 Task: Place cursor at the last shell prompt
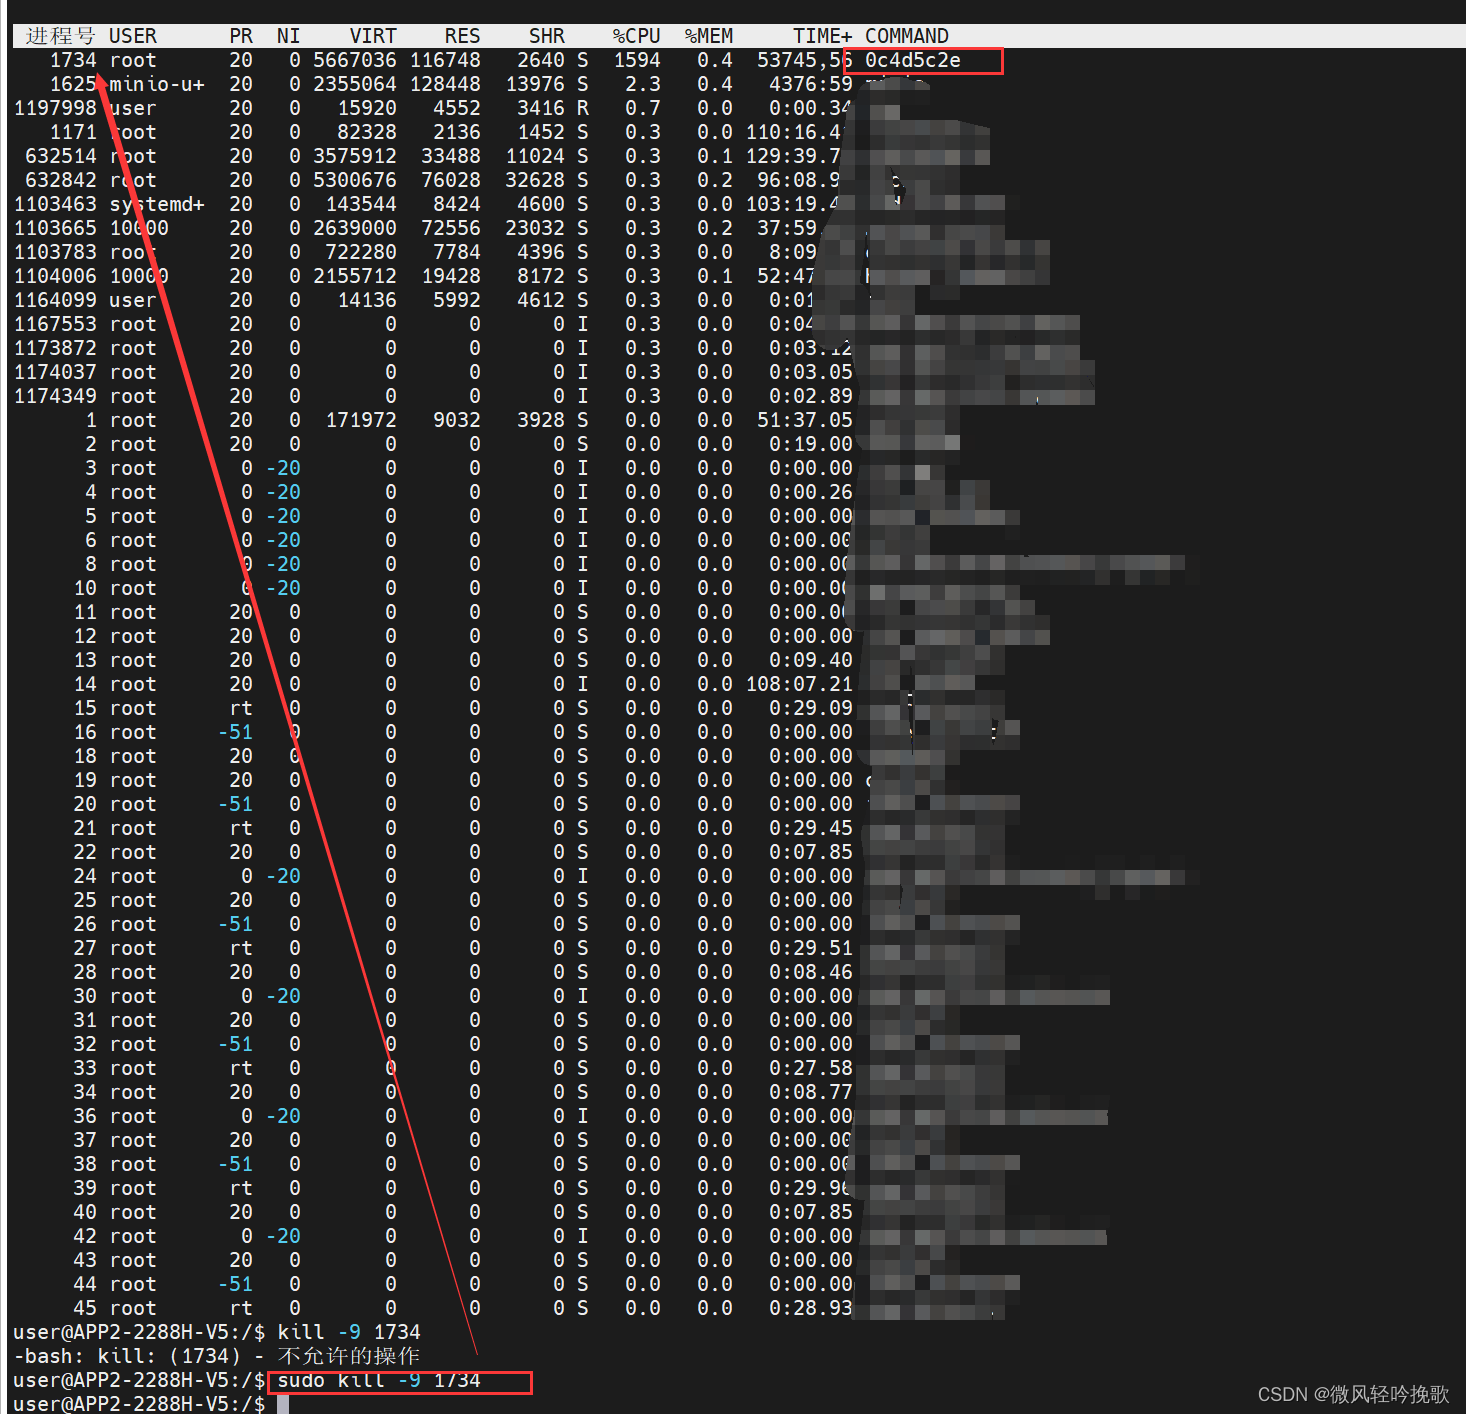tap(284, 1404)
